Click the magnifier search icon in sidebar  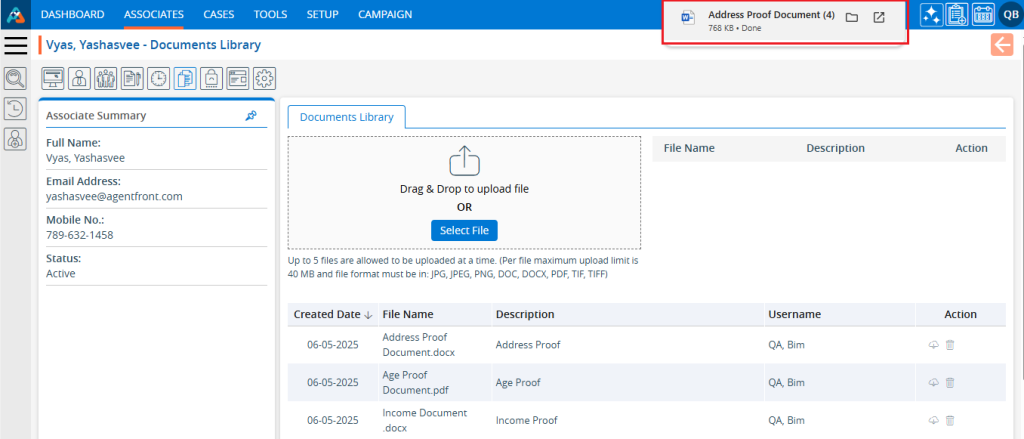[x=16, y=78]
